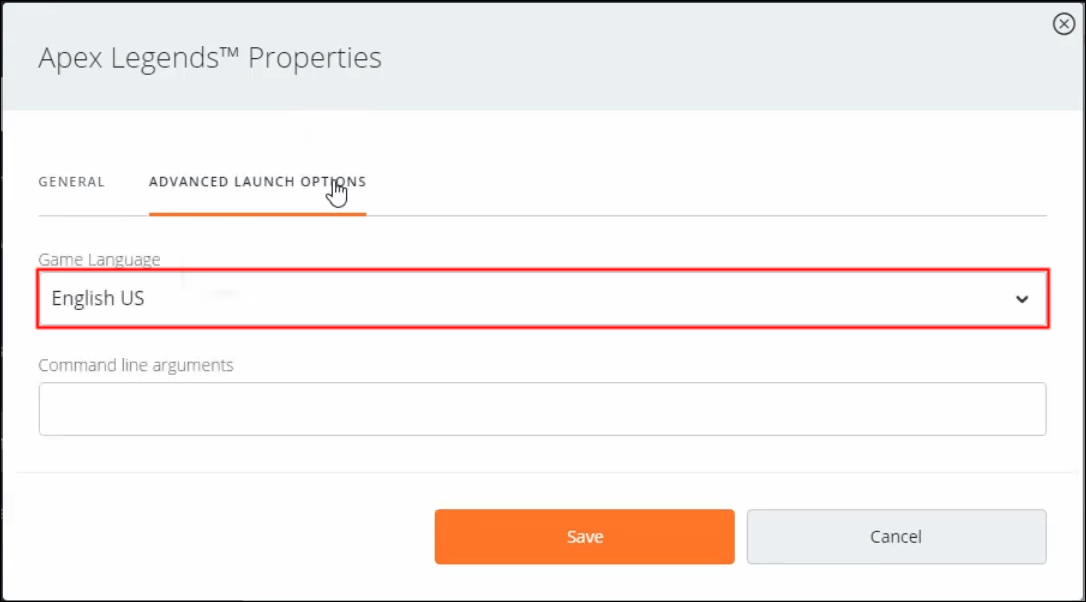Viewport: 1086px width, 602px height.
Task: Click the chevron arrow in the language selector
Action: click(1022, 299)
